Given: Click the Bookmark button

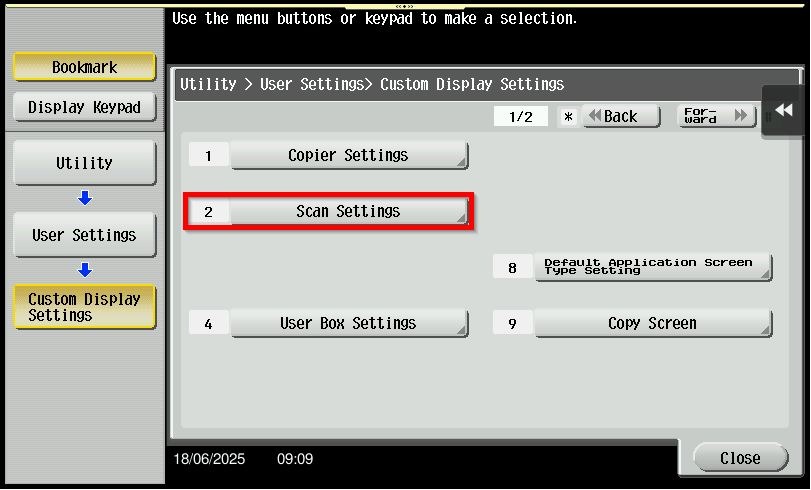Looking at the screenshot, I should [x=84, y=68].
